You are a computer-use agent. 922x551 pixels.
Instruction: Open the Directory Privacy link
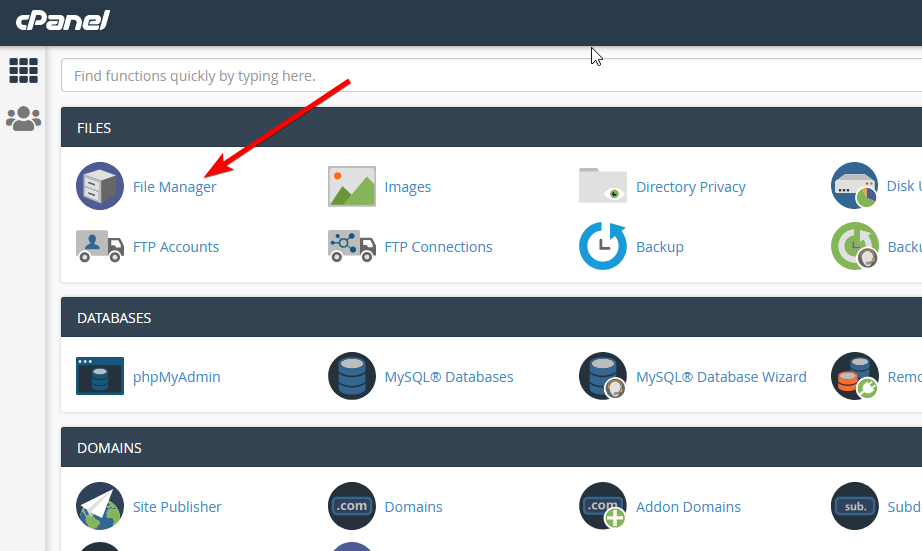coord(690,187)
